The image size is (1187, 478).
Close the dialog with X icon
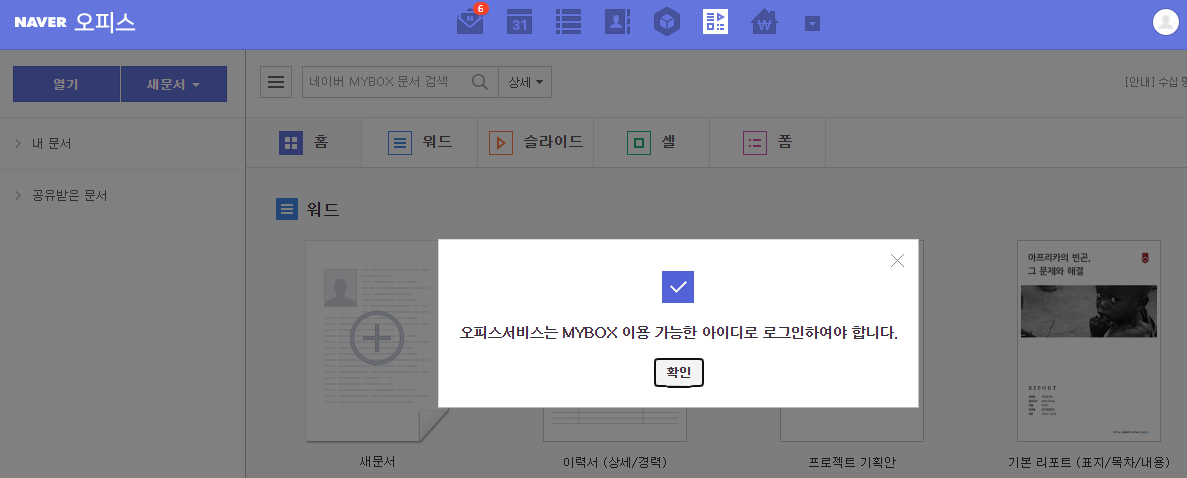(x=898, y=261)
